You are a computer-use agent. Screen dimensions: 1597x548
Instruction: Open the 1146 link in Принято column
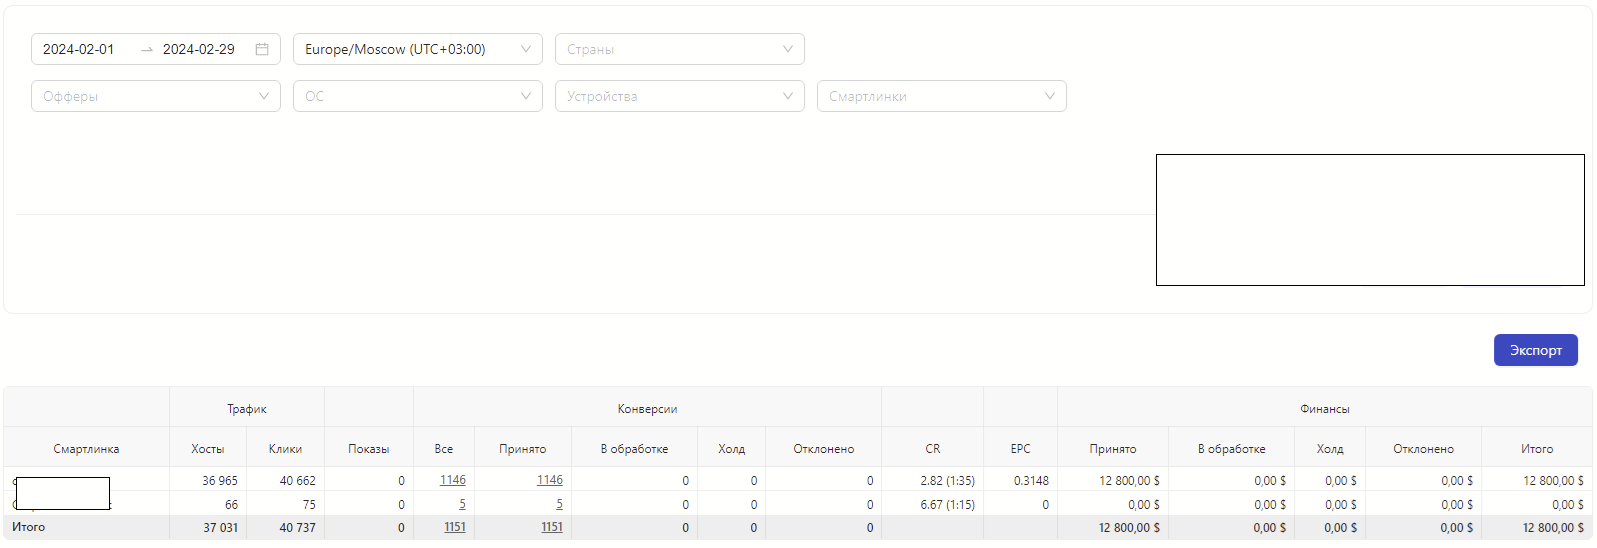coord(550,480)
